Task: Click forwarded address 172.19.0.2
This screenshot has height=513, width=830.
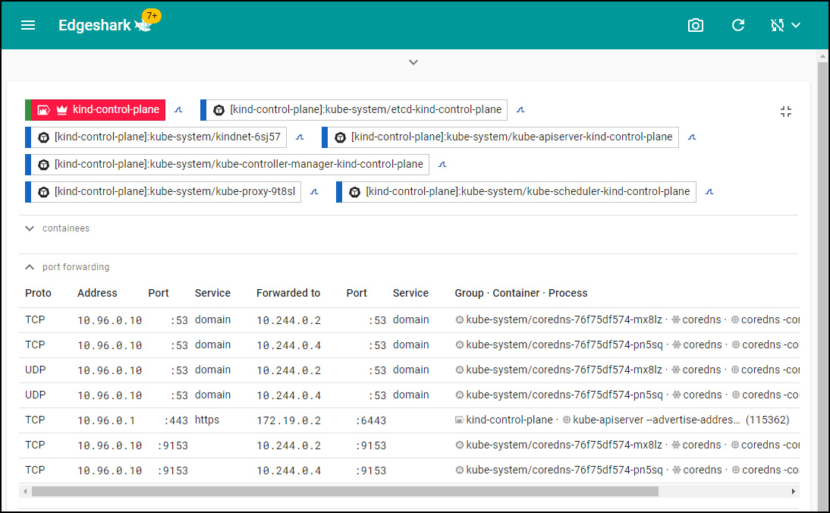Action: pyautogui.click(x=288, y=420)
